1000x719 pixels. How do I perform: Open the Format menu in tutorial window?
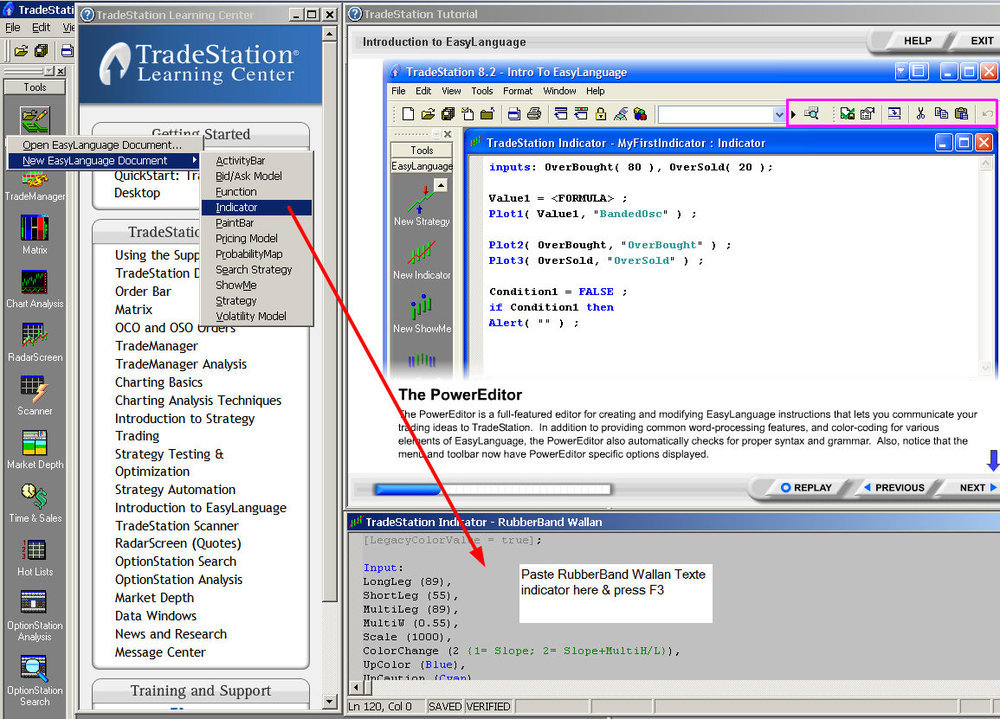pyautogui.click(x=517, y=91)
